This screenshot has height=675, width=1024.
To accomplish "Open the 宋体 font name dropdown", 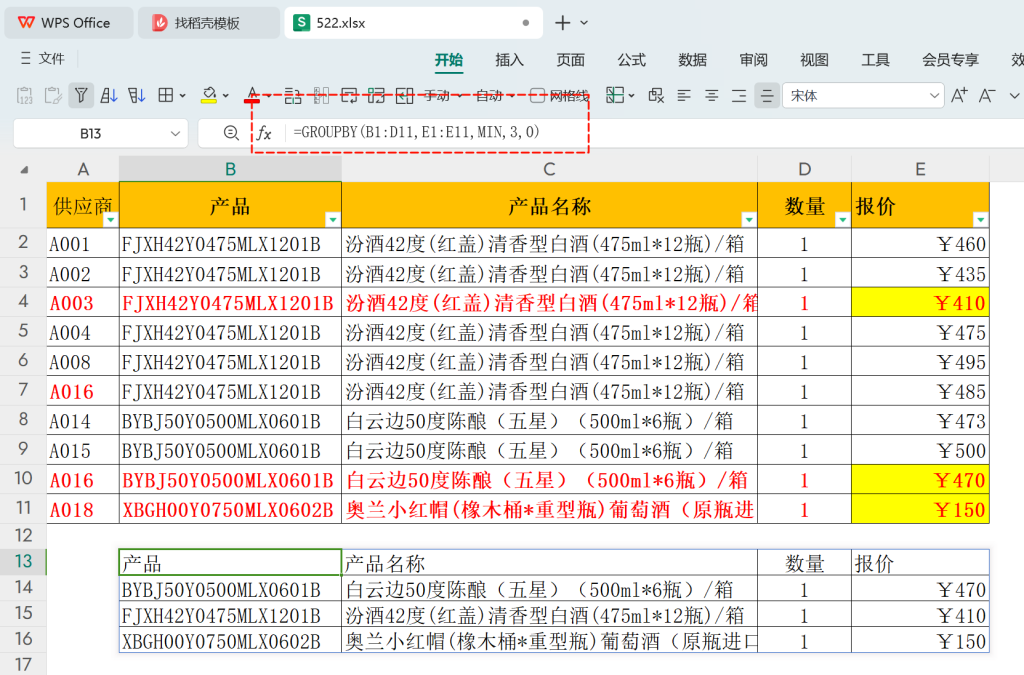I will click(x=934, y=96).
